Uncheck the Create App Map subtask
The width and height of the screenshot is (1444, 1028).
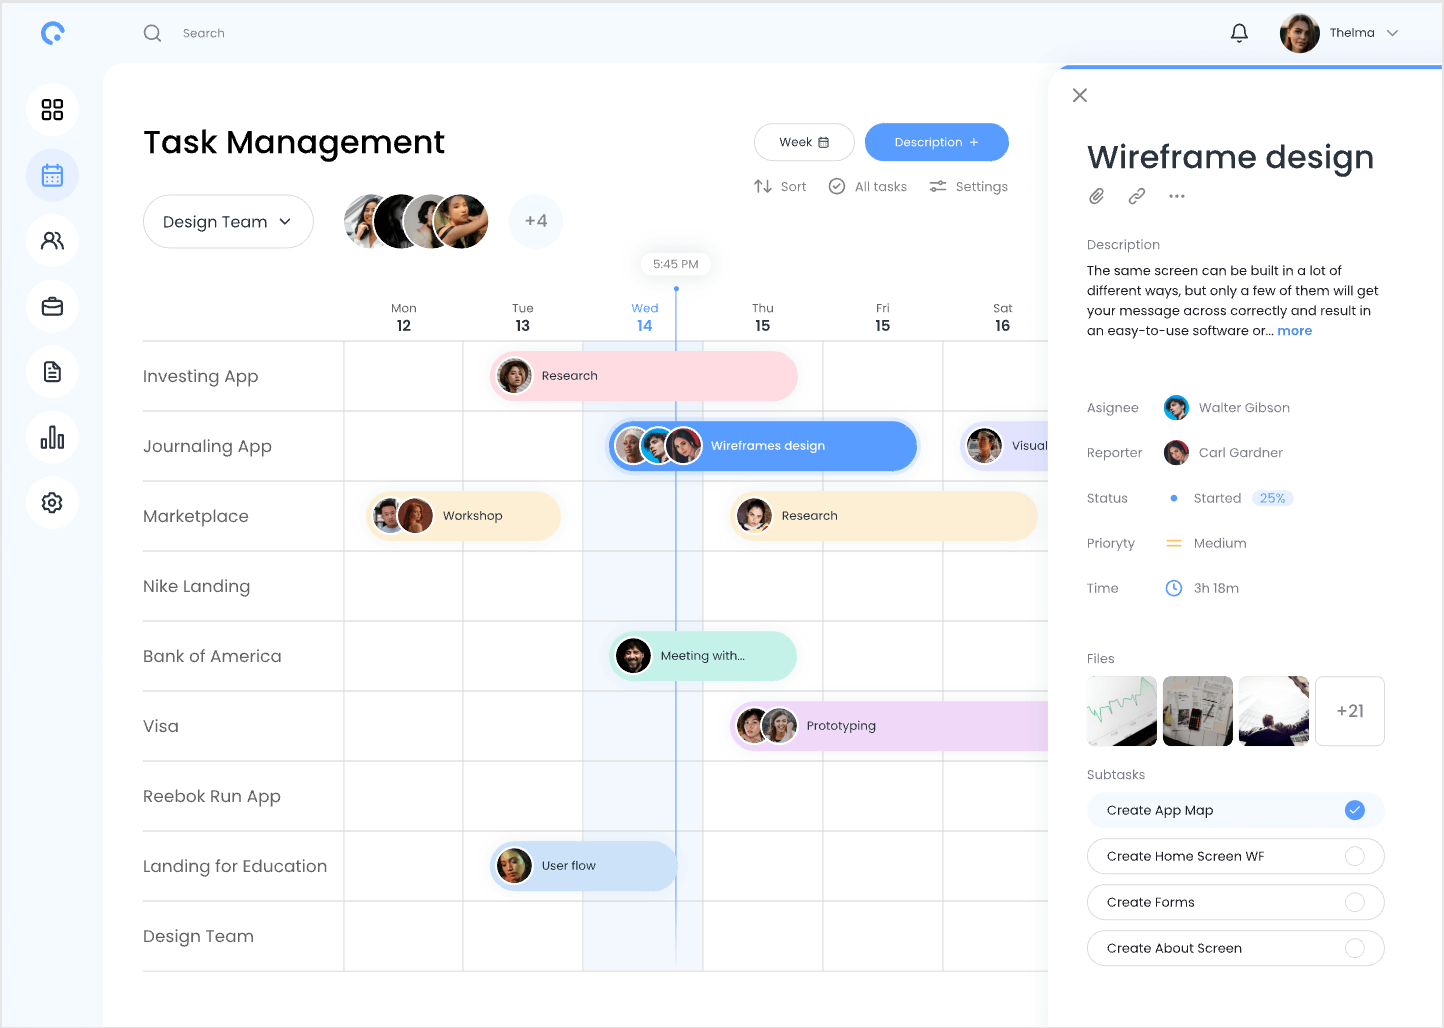click(x=1354, y=810)
